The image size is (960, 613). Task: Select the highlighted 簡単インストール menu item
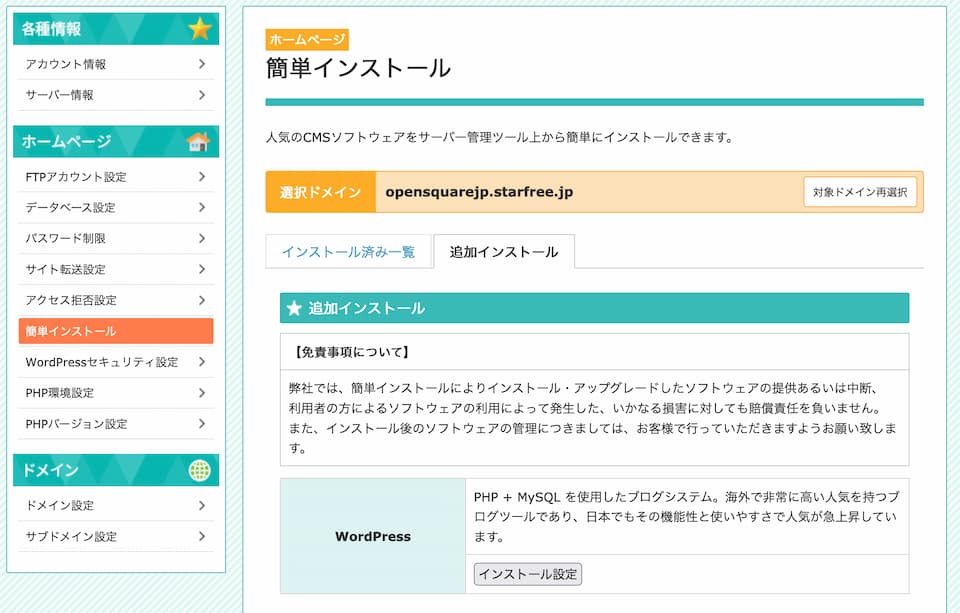(x=115, y=331)
